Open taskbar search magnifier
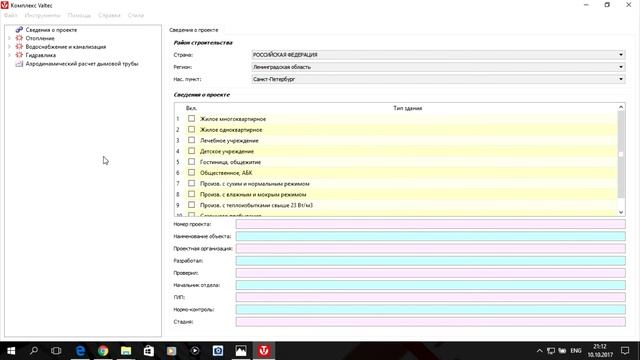The height and width of the screenshot is (360, 640). (x=34, y=351)
